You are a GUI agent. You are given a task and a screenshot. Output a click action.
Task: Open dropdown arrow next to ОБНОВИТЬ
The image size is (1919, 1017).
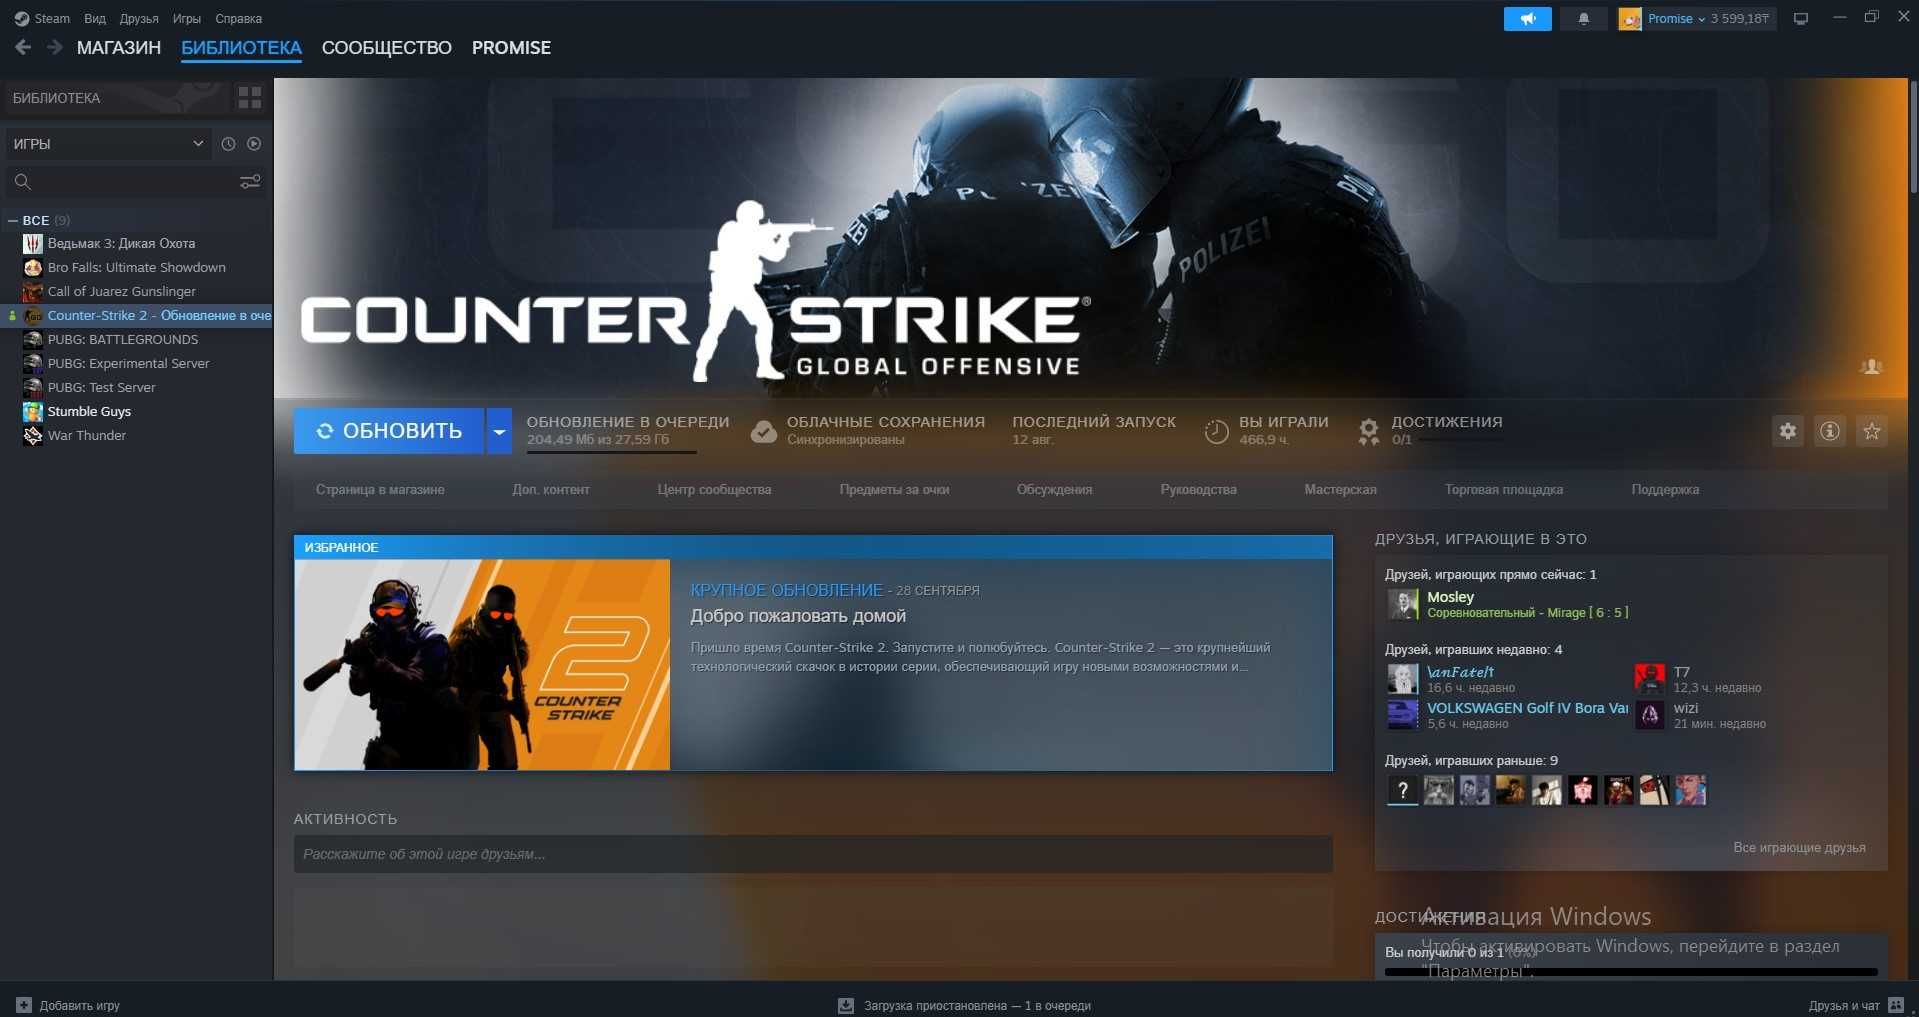click(x=499, y=431)
